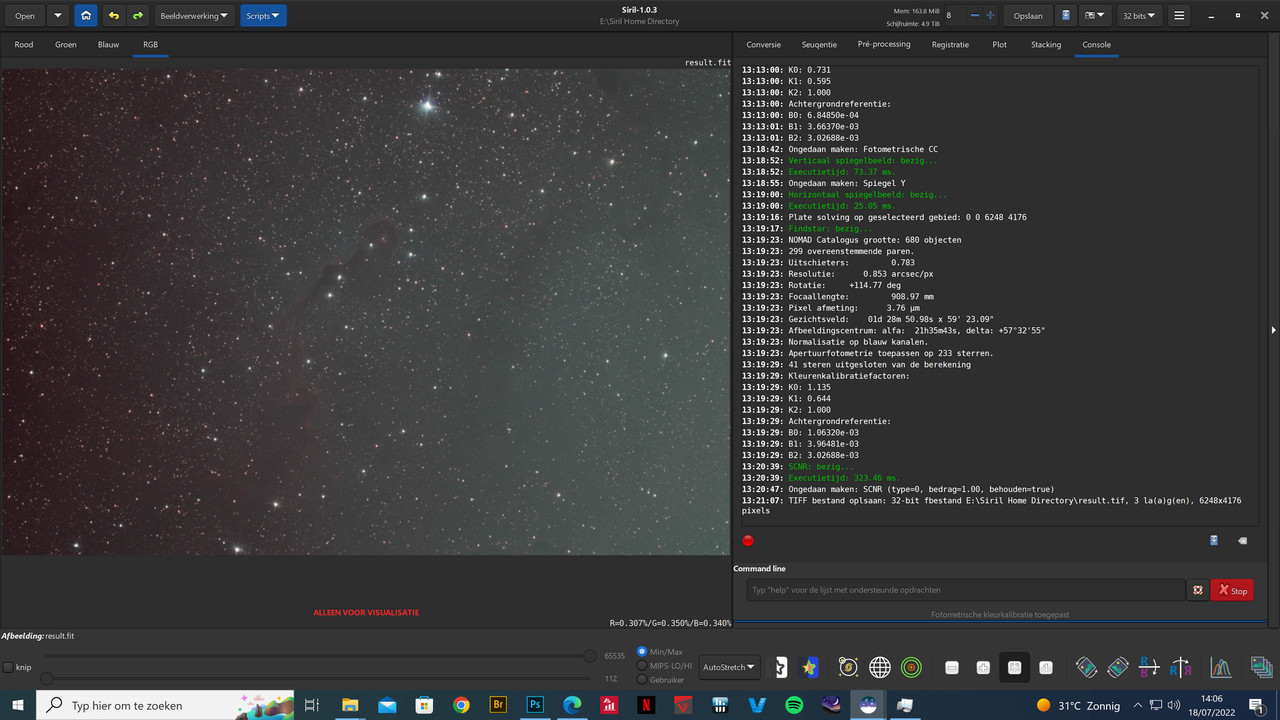Image resolution: width=1280 pixels, height=720 pixels.
Task: Switch to the Stacking tab
Action: point(1045,44)
